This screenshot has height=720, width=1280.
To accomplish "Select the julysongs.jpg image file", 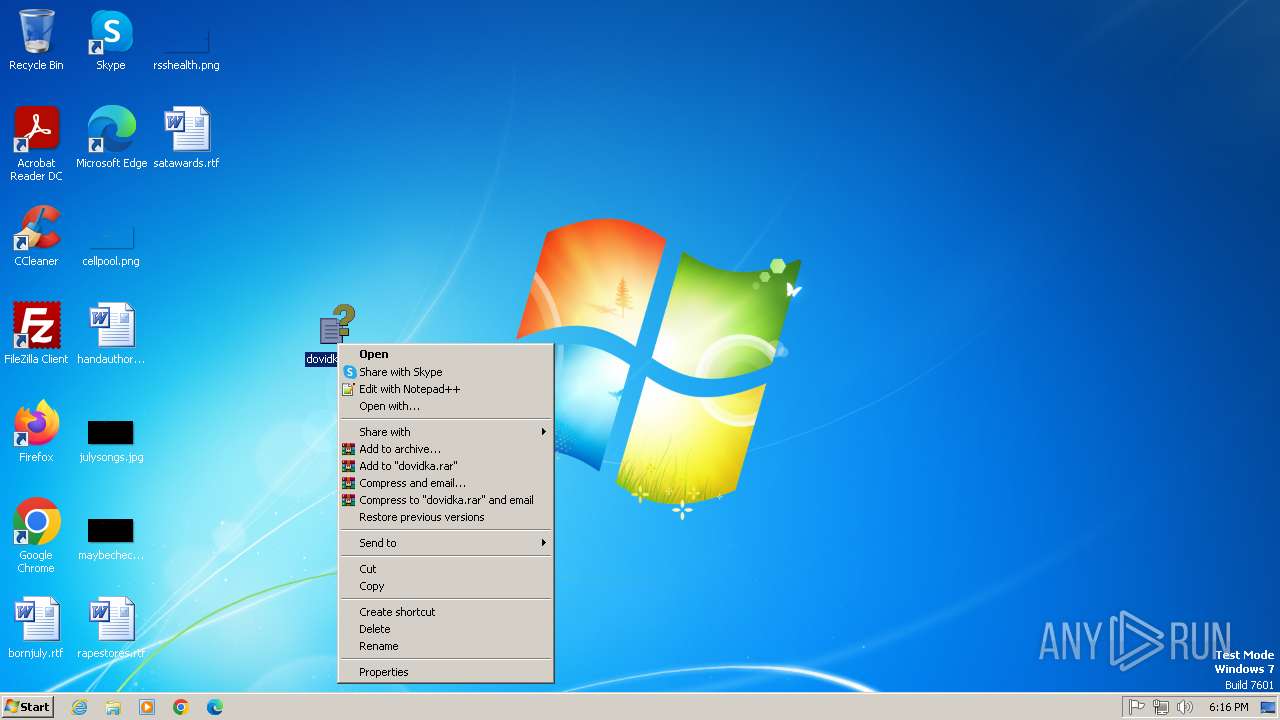I will (x=111, y=440).
